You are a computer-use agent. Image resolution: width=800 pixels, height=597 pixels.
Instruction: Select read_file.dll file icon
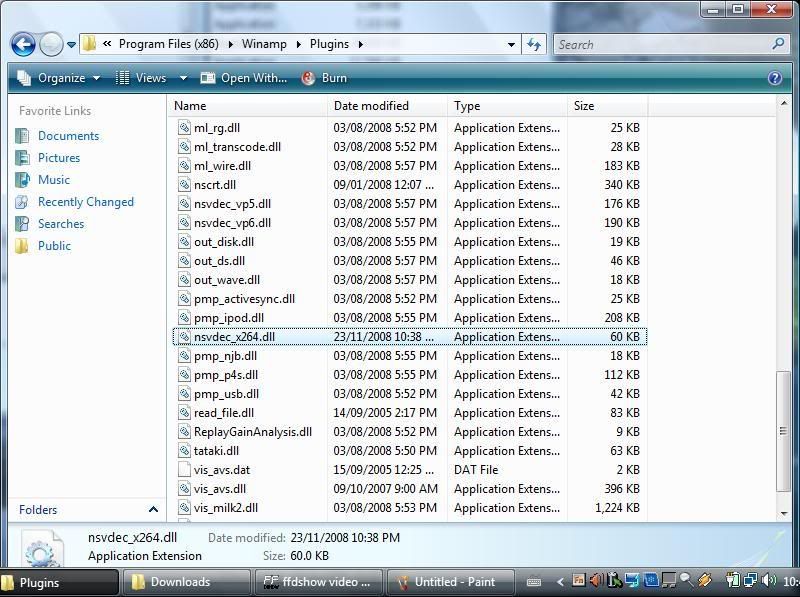pyautogui.click(x=184, y=413)
